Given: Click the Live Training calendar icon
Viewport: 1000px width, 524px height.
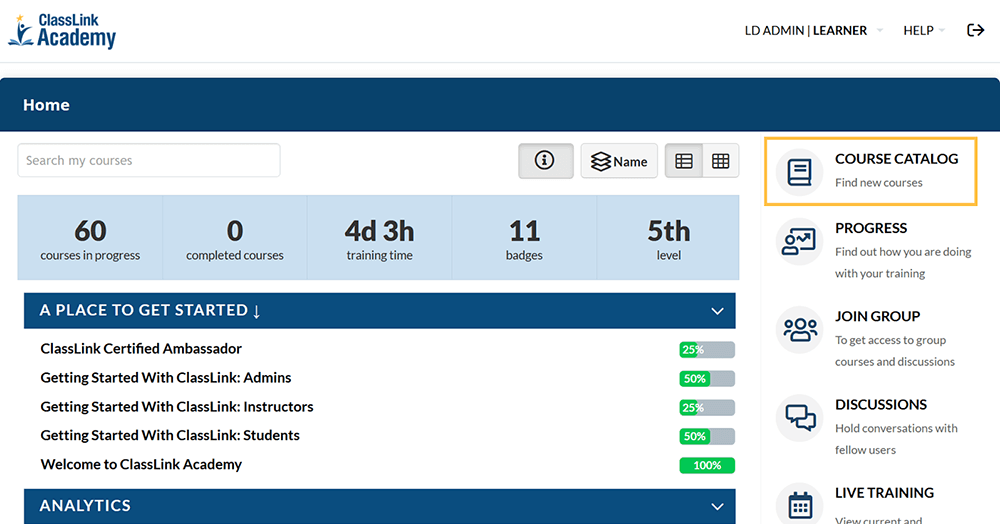Looking at the screenshot, I should [x=799, y=505].
